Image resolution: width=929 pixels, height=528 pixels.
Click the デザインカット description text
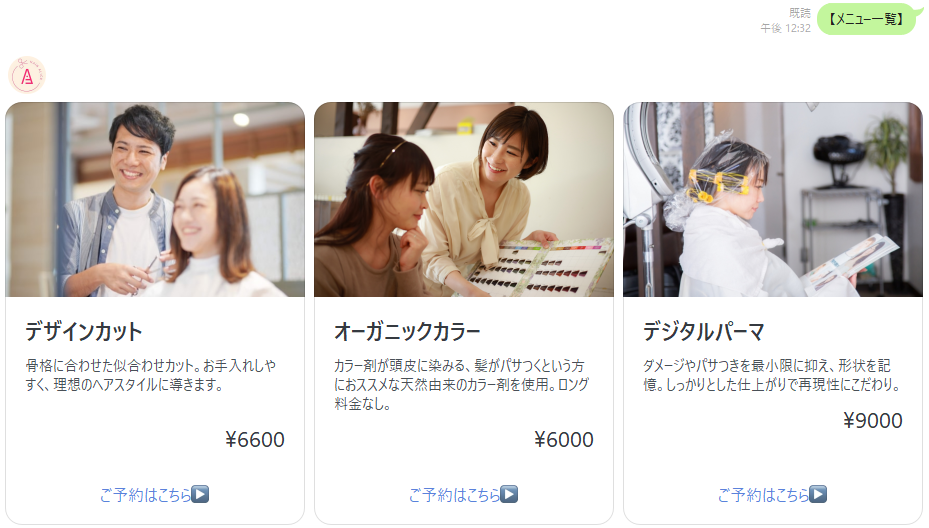(150, 375)
